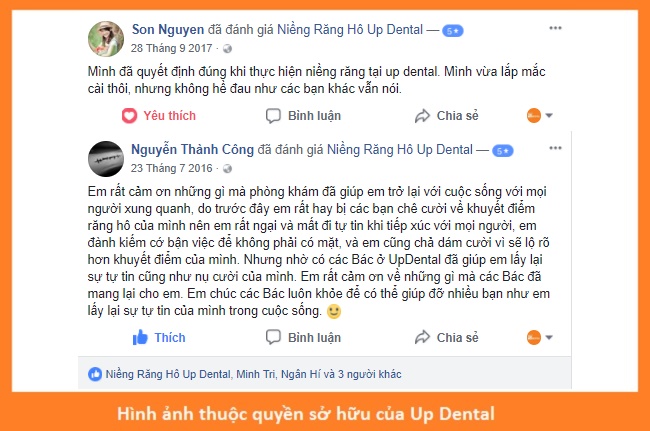Expand the identity dropdown arrow on Nguyễn Thành Công's post

pyautogui.click(x=549, y=338)
